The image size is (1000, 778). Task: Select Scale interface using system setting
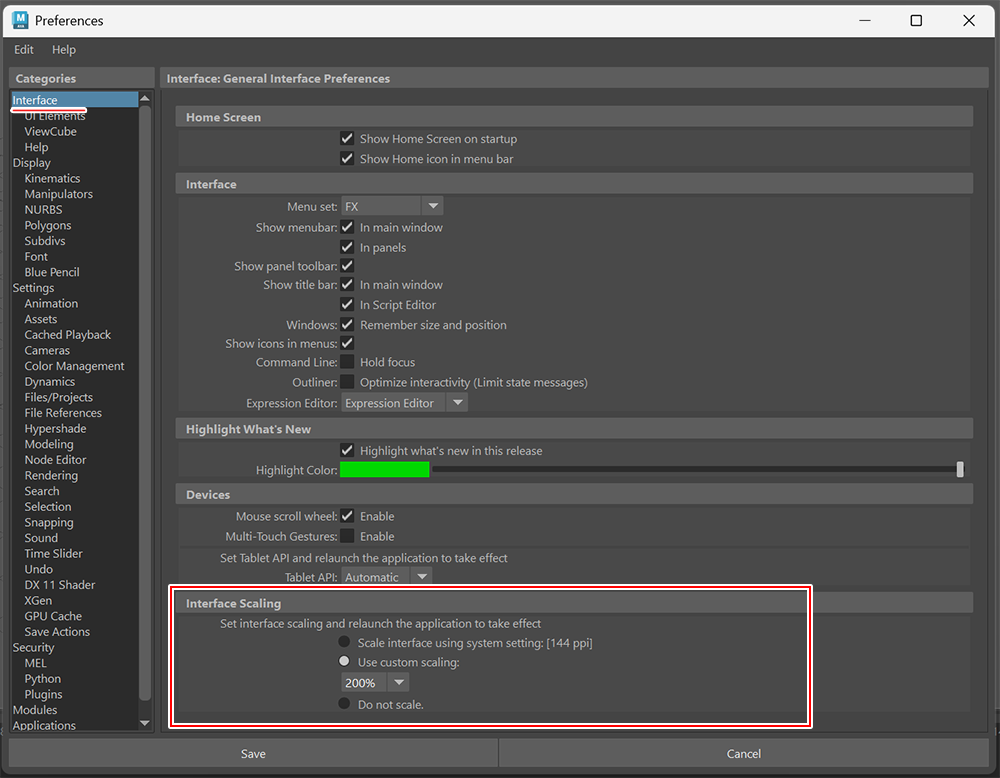click(344, 641)
